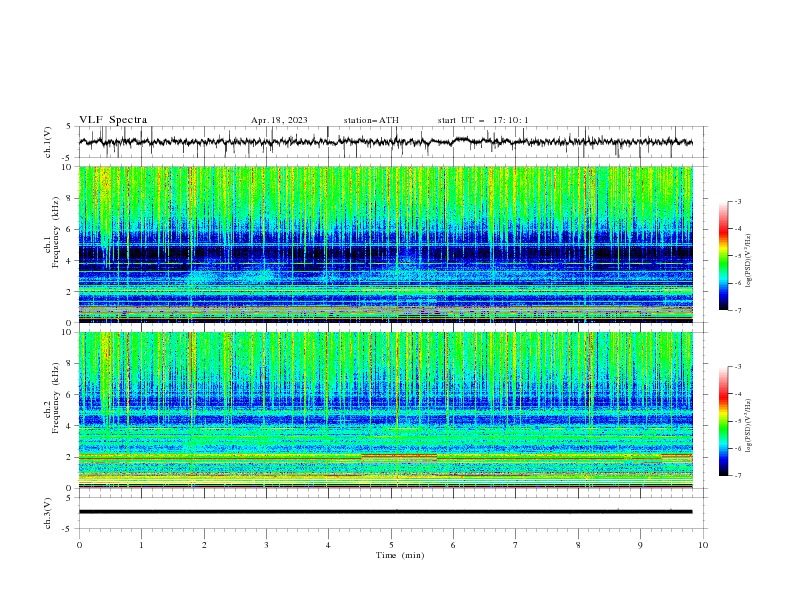The width and height of the screenshot is (792, 612).
Task: Click the upper 'log(PSD)(V²/Hz)' colorbar label
Action: click(x=748, y=261)
